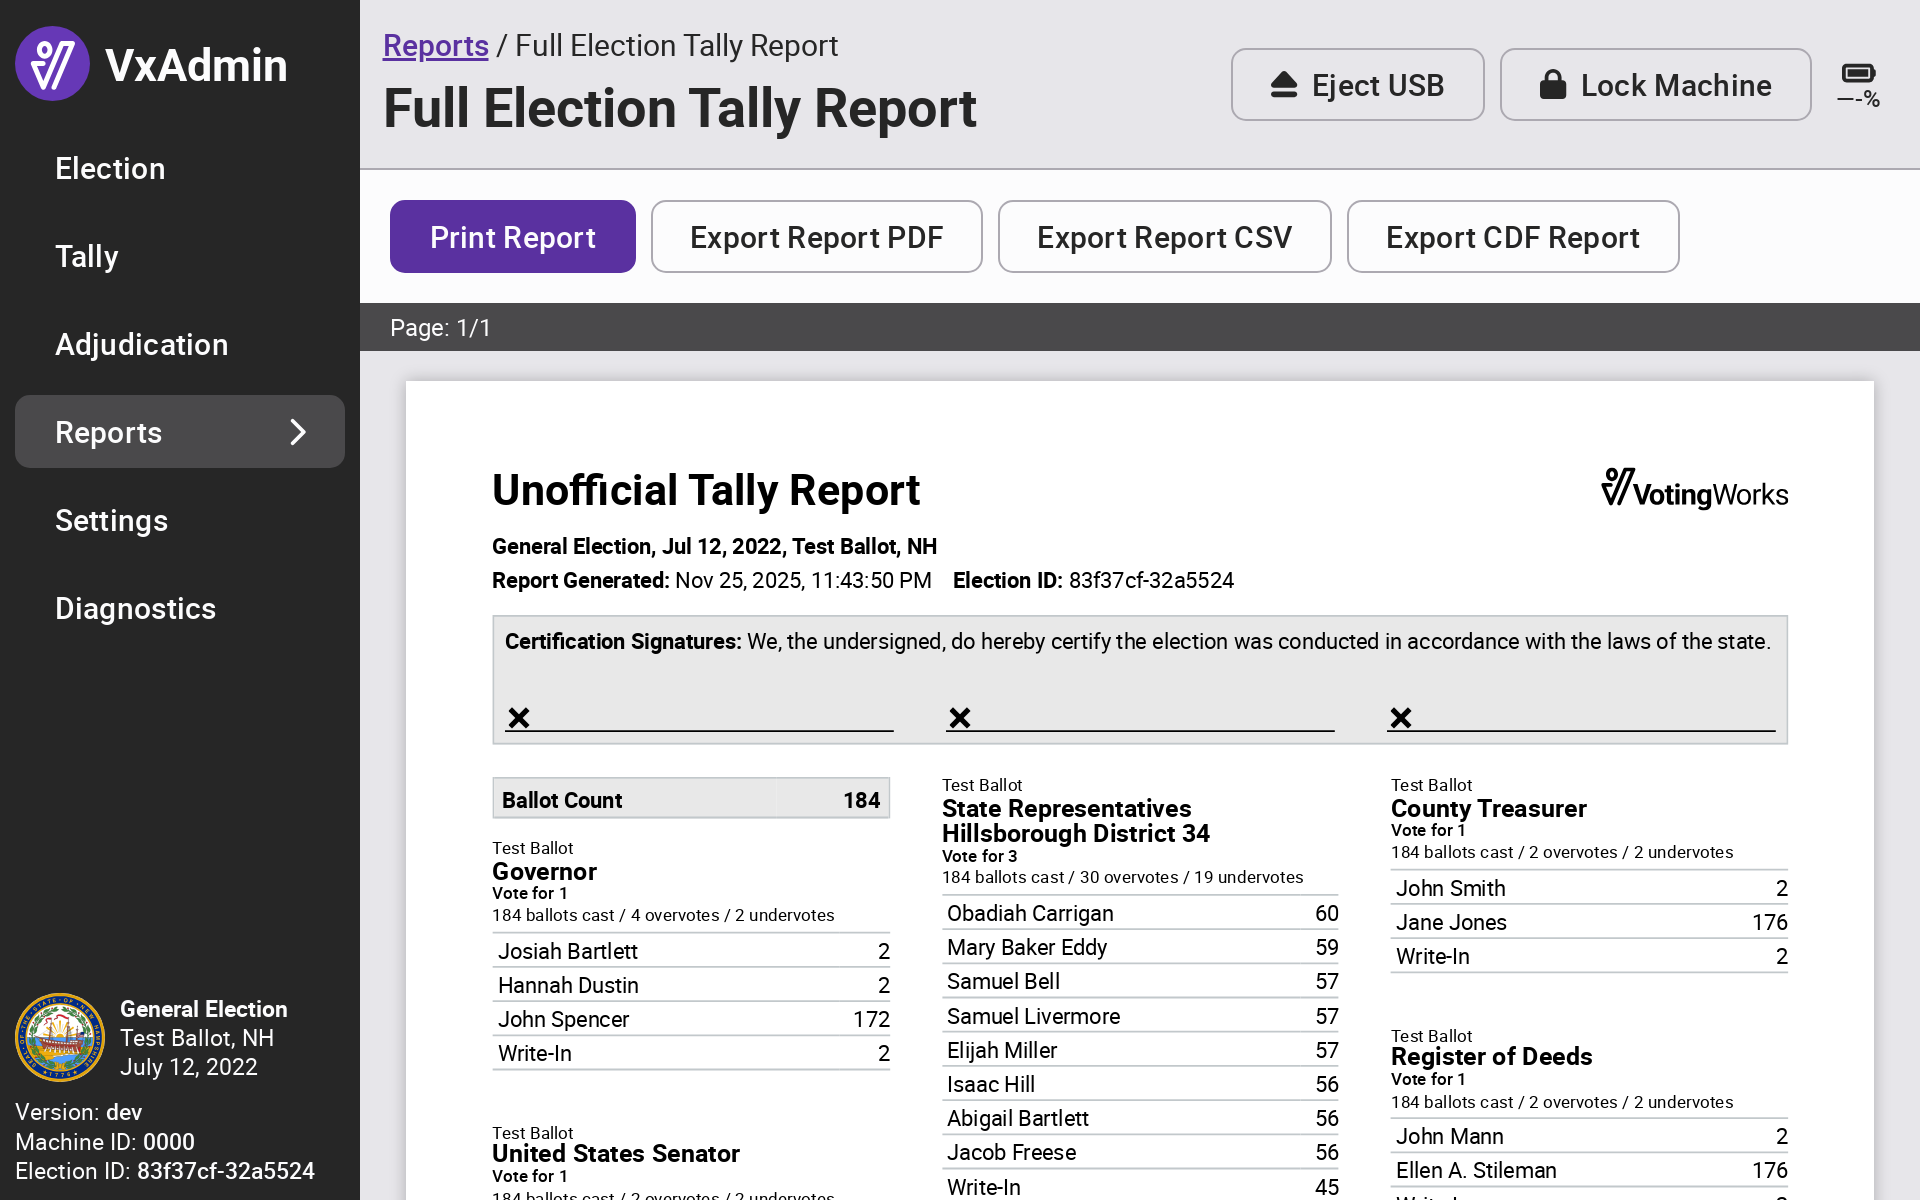Click the eject icon on Eject USB

tap(1284, 85)
